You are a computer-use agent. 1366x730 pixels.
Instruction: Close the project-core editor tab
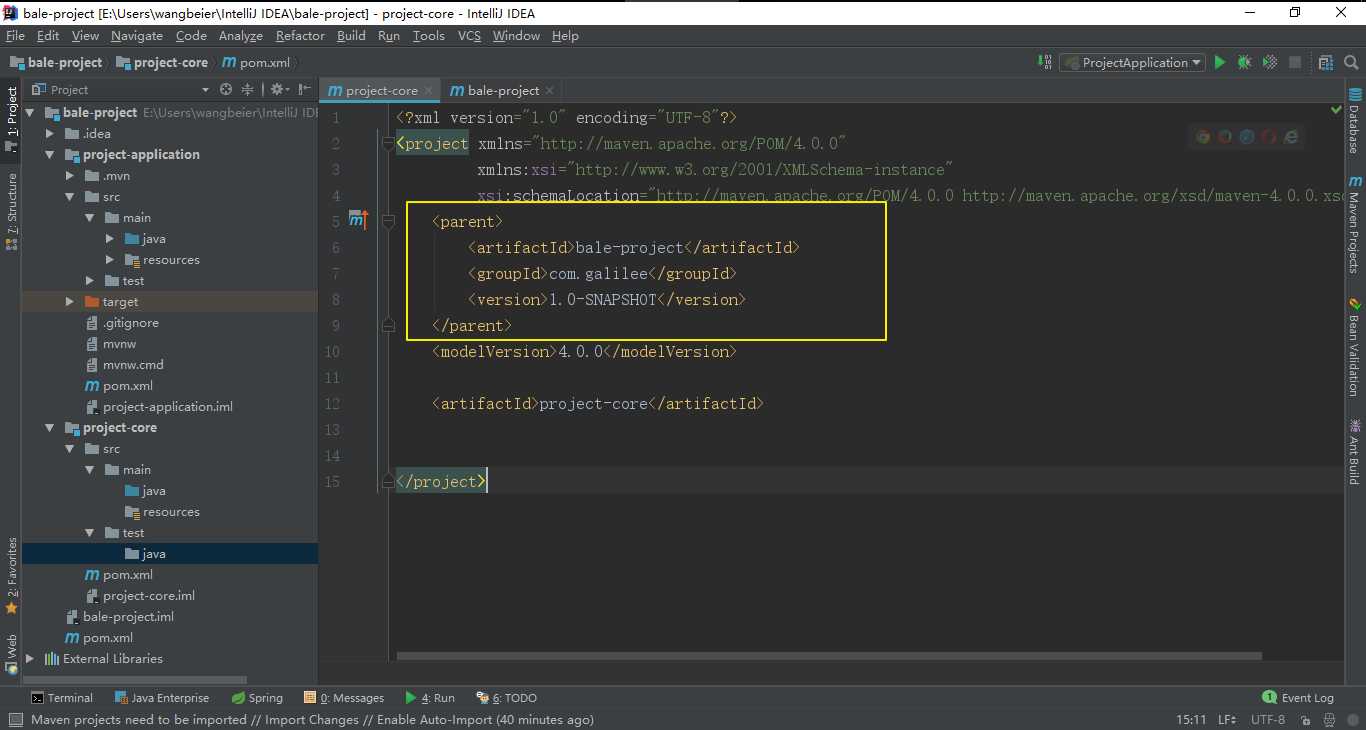click(x=429, y=90)
